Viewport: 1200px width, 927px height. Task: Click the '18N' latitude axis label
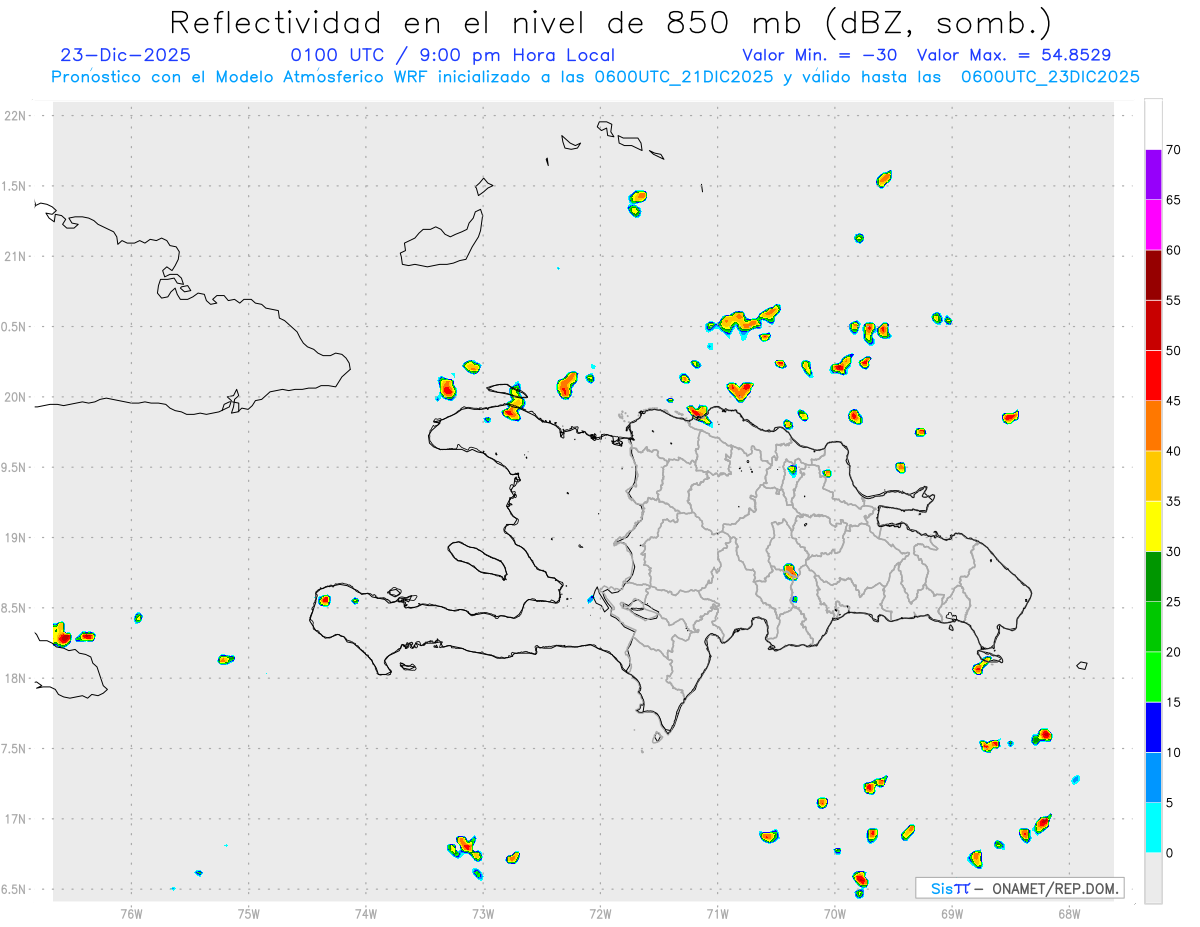coord(15,678)
